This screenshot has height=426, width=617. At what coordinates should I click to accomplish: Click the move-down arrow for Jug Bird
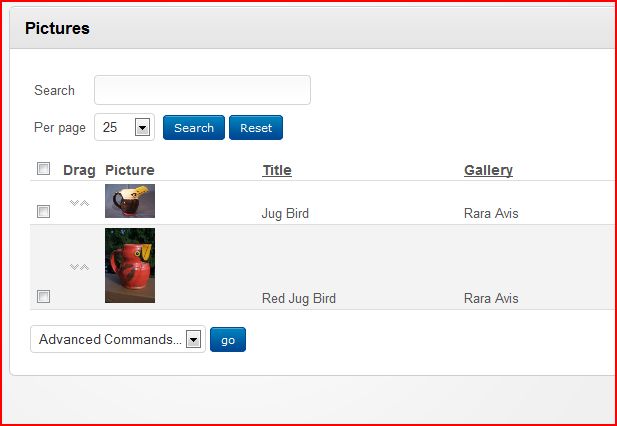click(74, 203)
